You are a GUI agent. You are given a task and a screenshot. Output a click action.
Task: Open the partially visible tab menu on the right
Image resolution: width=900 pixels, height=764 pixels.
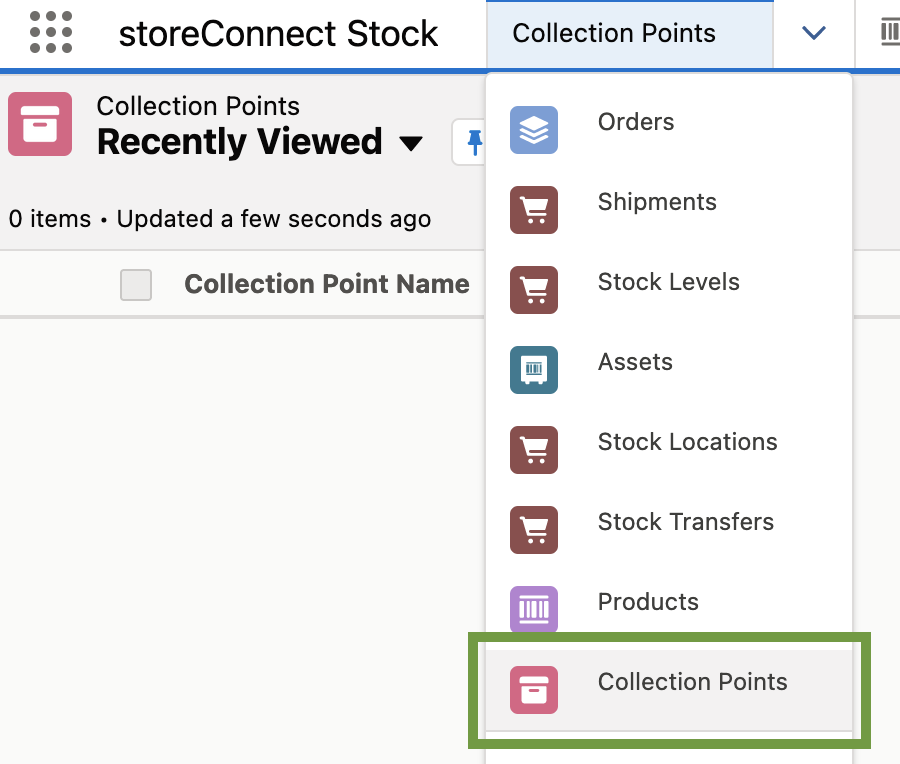pos(888,32)
